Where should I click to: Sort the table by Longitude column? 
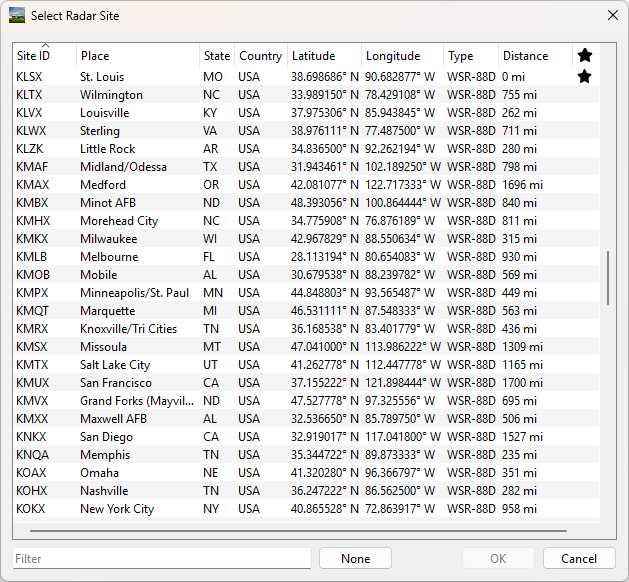tap(402, 55)
